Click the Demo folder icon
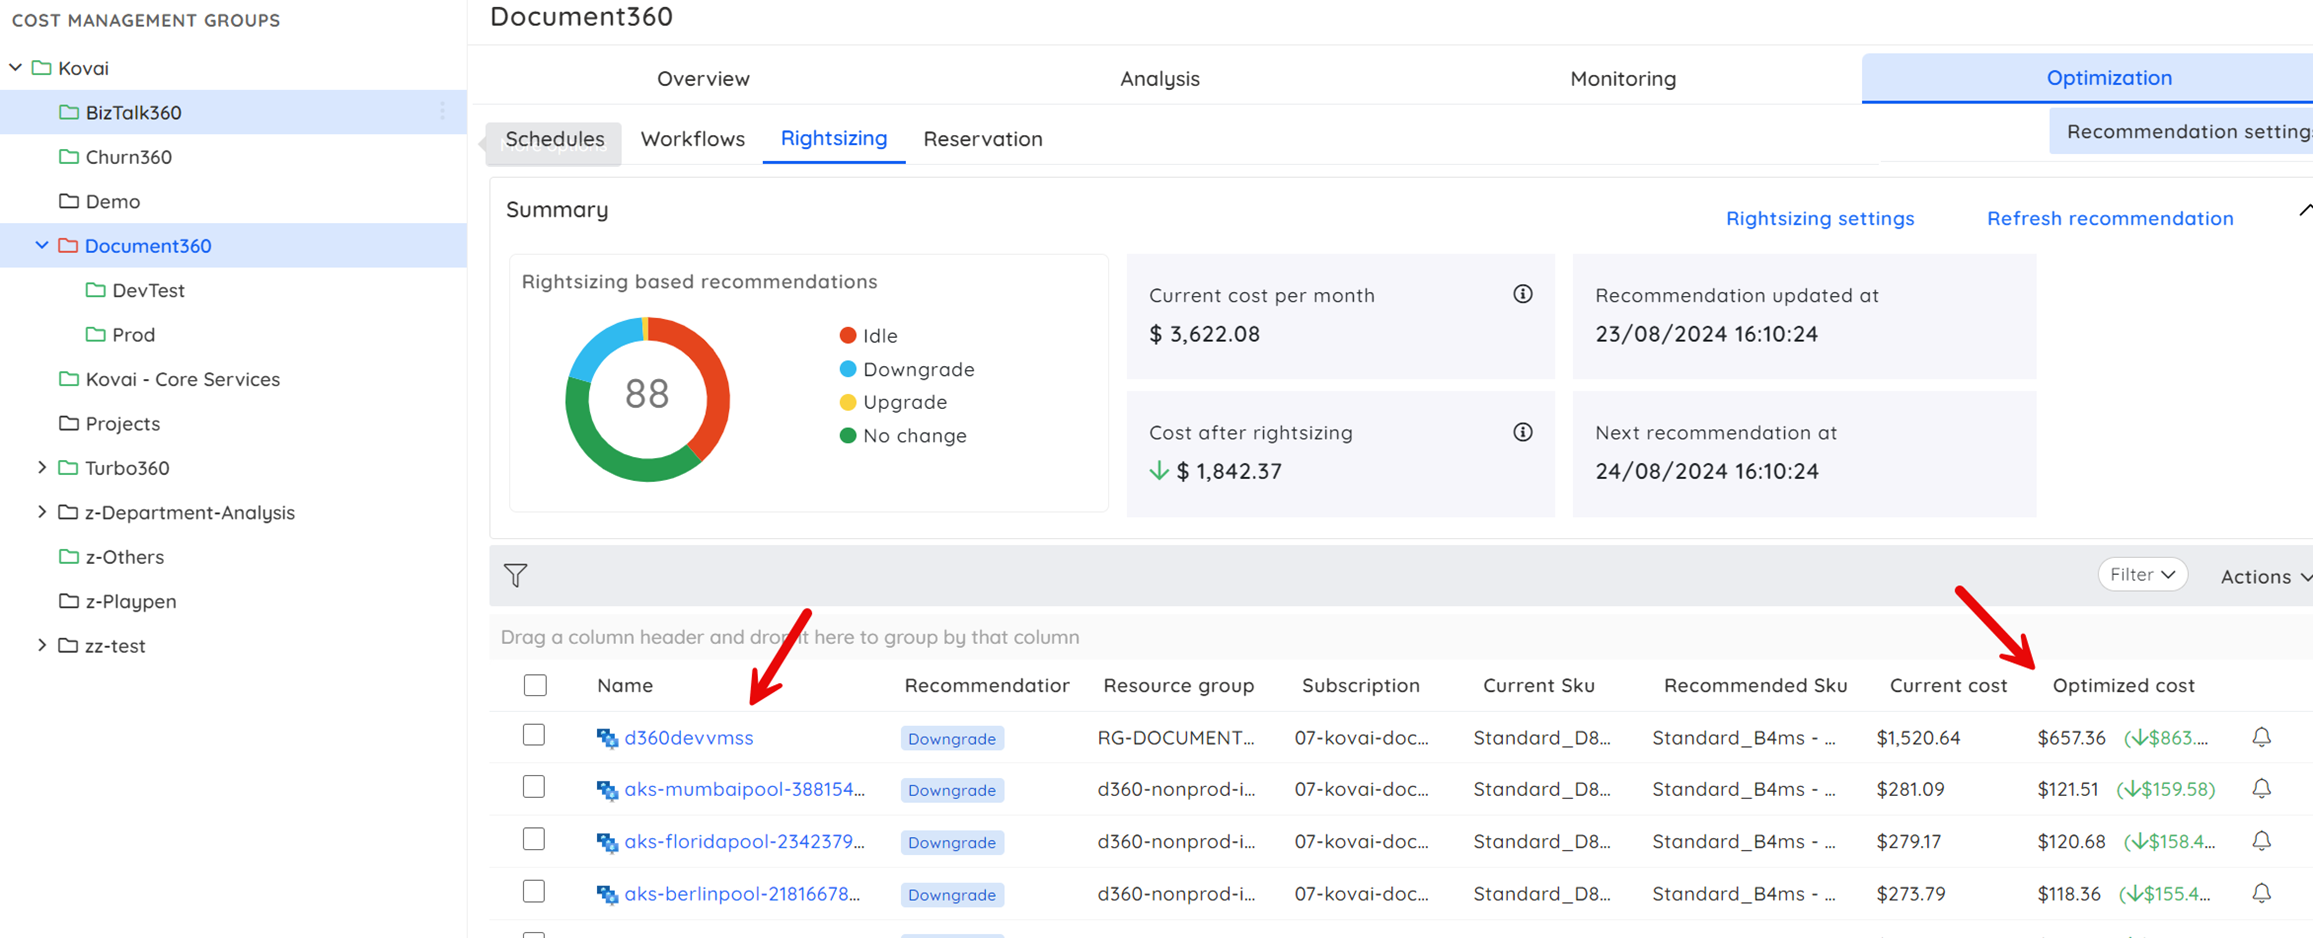Image resolution: width=2313 pixels, height=938 pixels. (69, 201)
